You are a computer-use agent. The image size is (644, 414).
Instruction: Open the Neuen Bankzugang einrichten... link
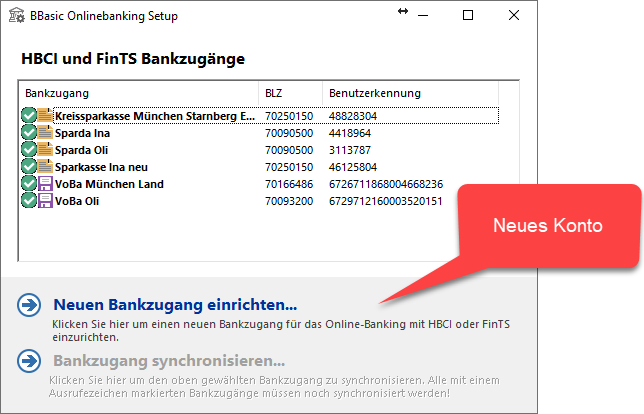[x=175, y=305]
